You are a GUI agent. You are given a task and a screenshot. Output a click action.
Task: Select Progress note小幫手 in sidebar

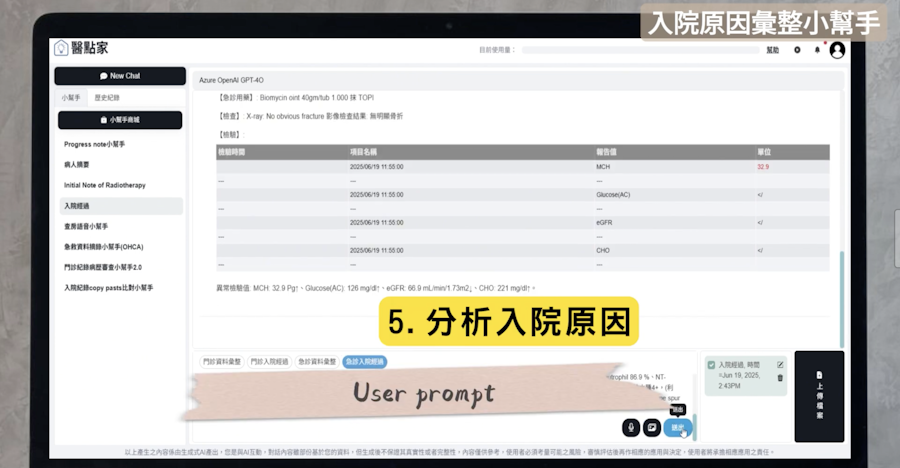[94, 144]
